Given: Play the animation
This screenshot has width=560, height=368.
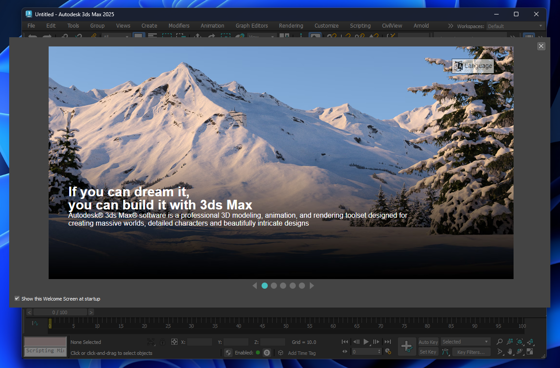Looking at the screenshot, I should point(366,342).
